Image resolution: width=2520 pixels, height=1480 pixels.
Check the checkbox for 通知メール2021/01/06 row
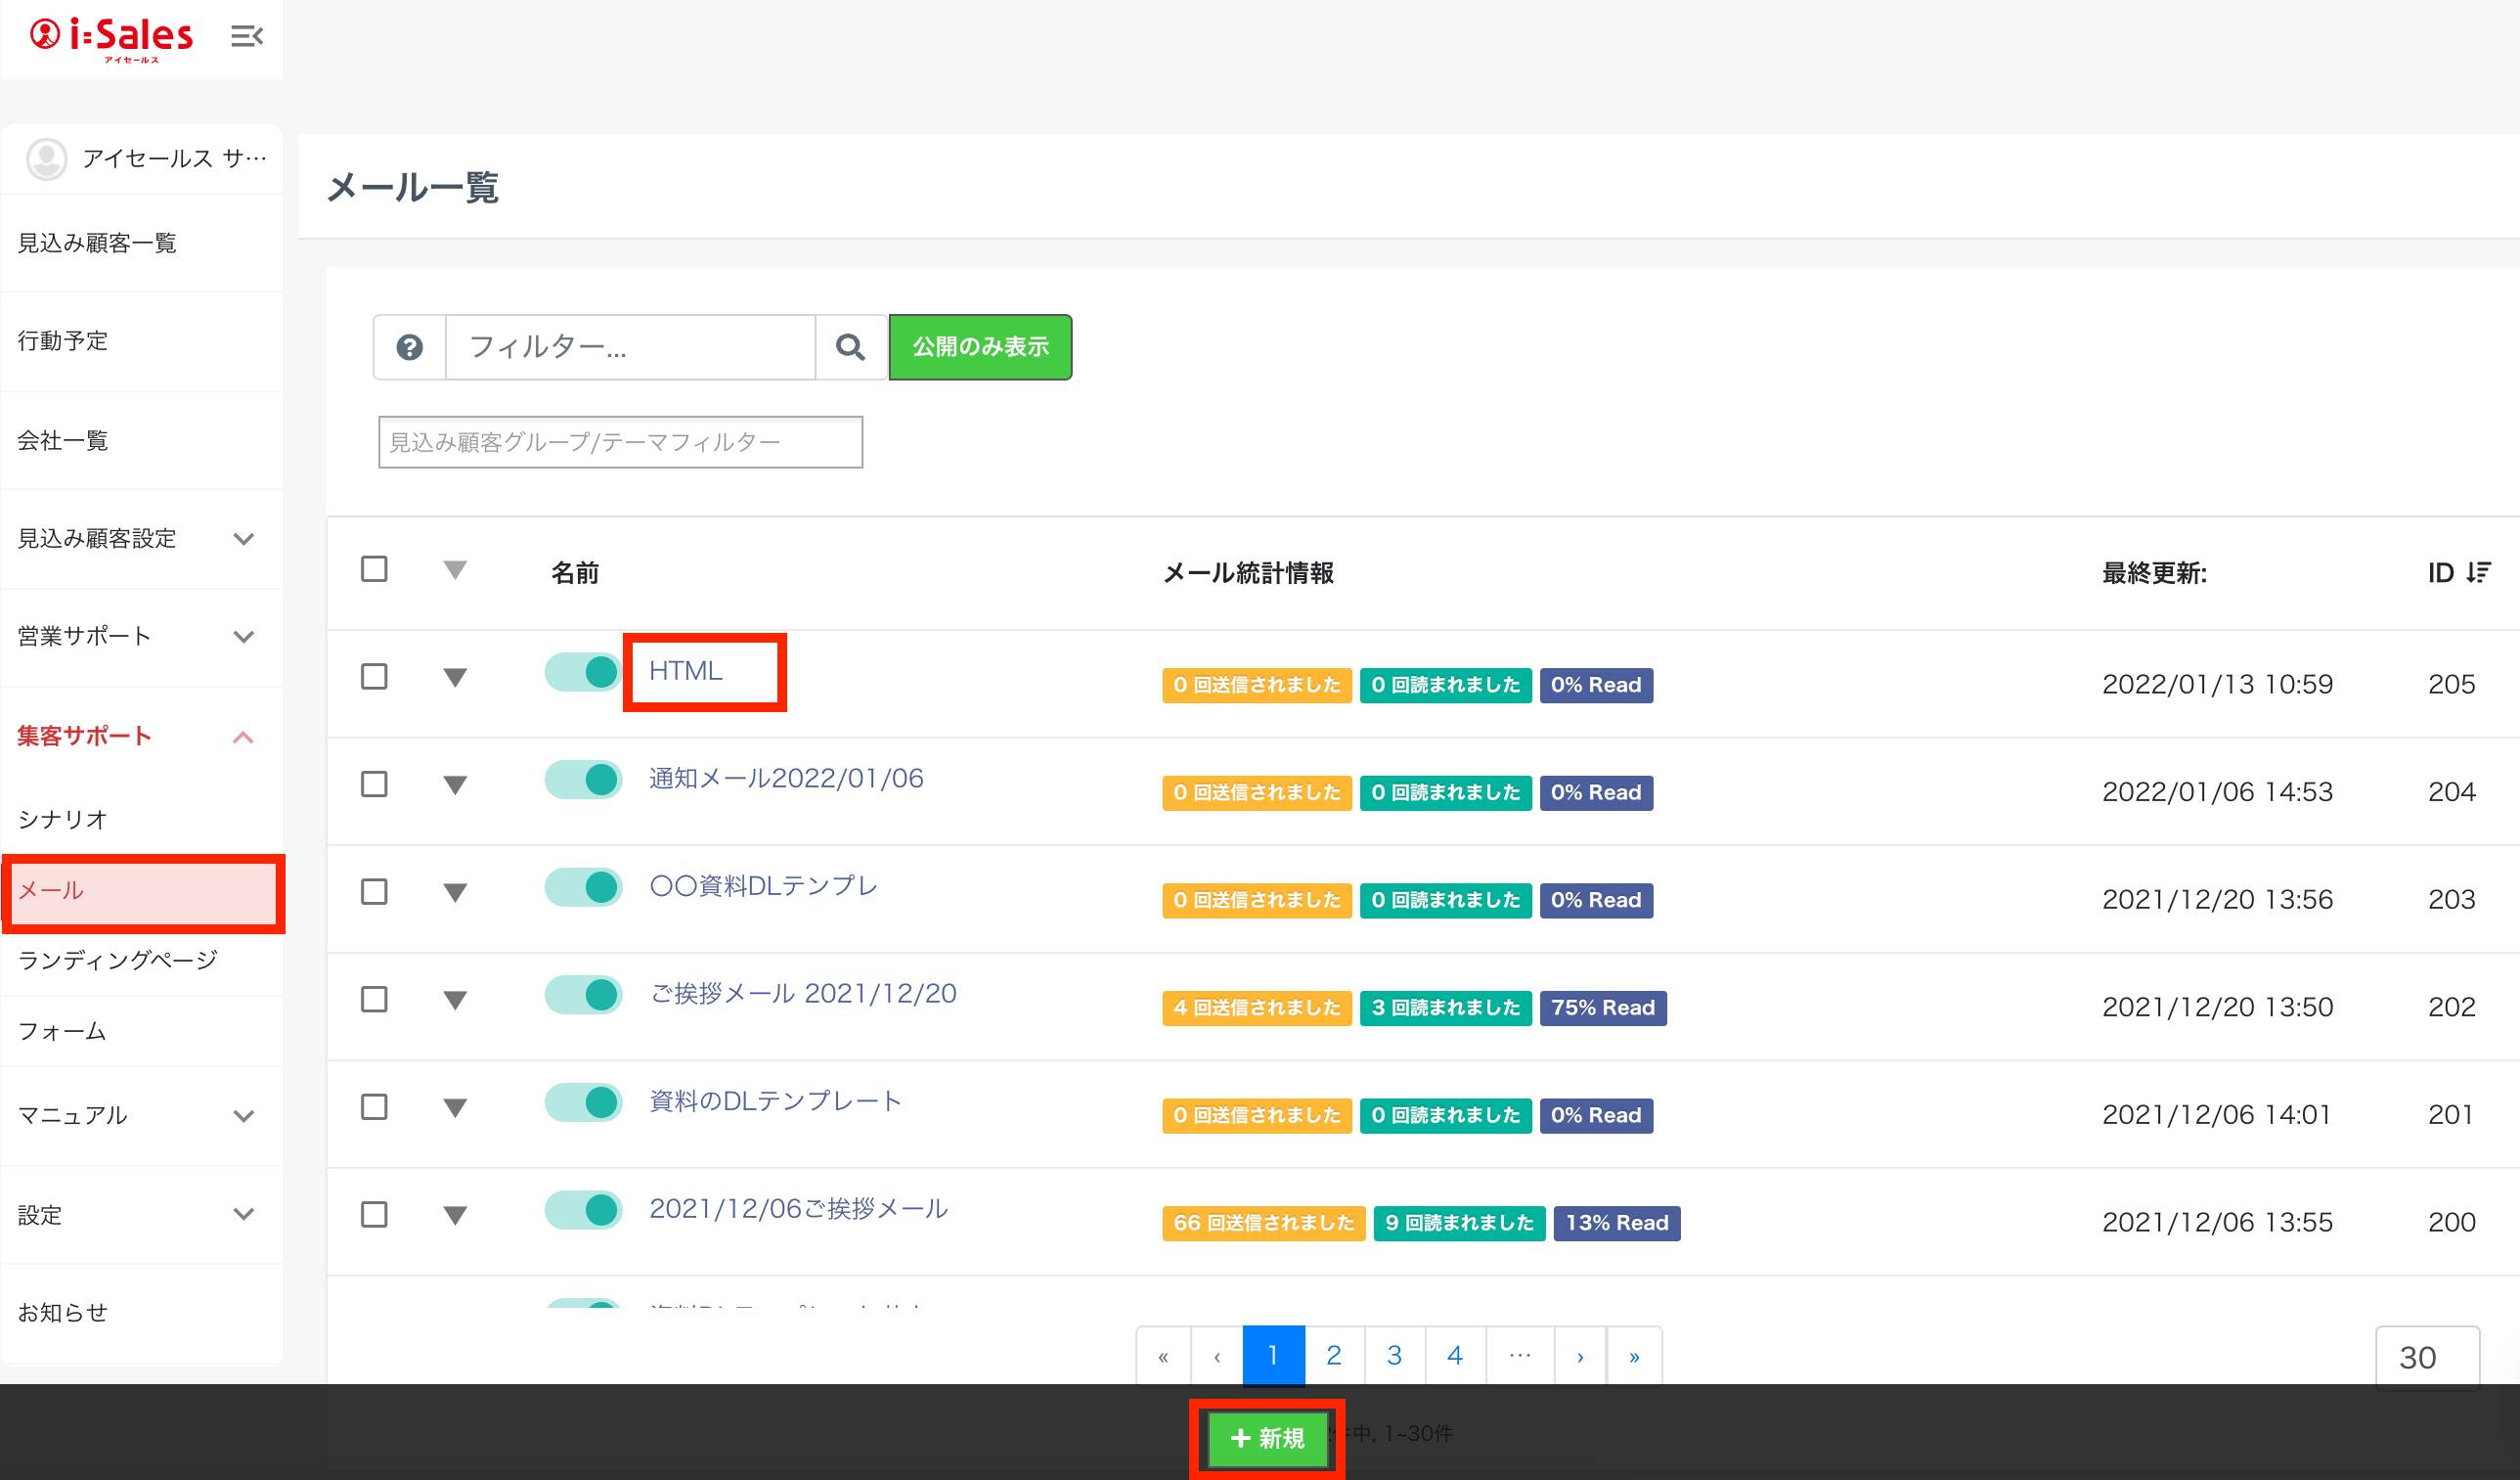tap(374, 784)
